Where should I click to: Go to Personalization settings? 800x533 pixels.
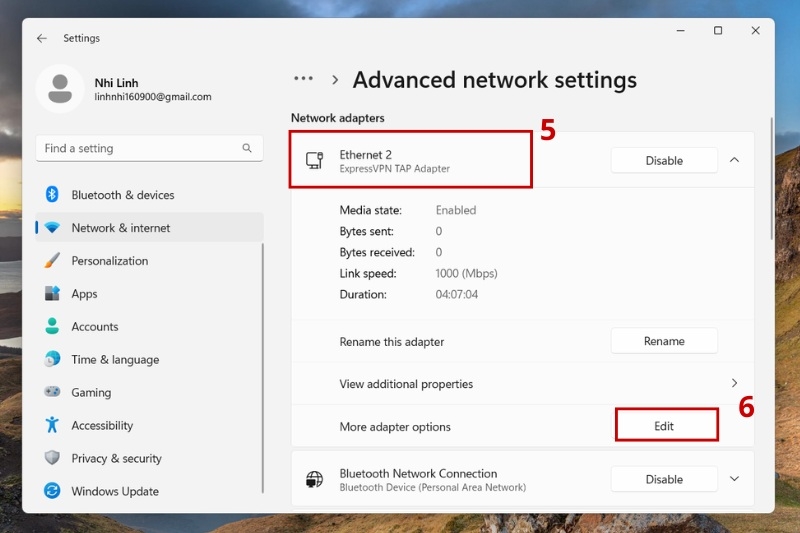point(149,260)
